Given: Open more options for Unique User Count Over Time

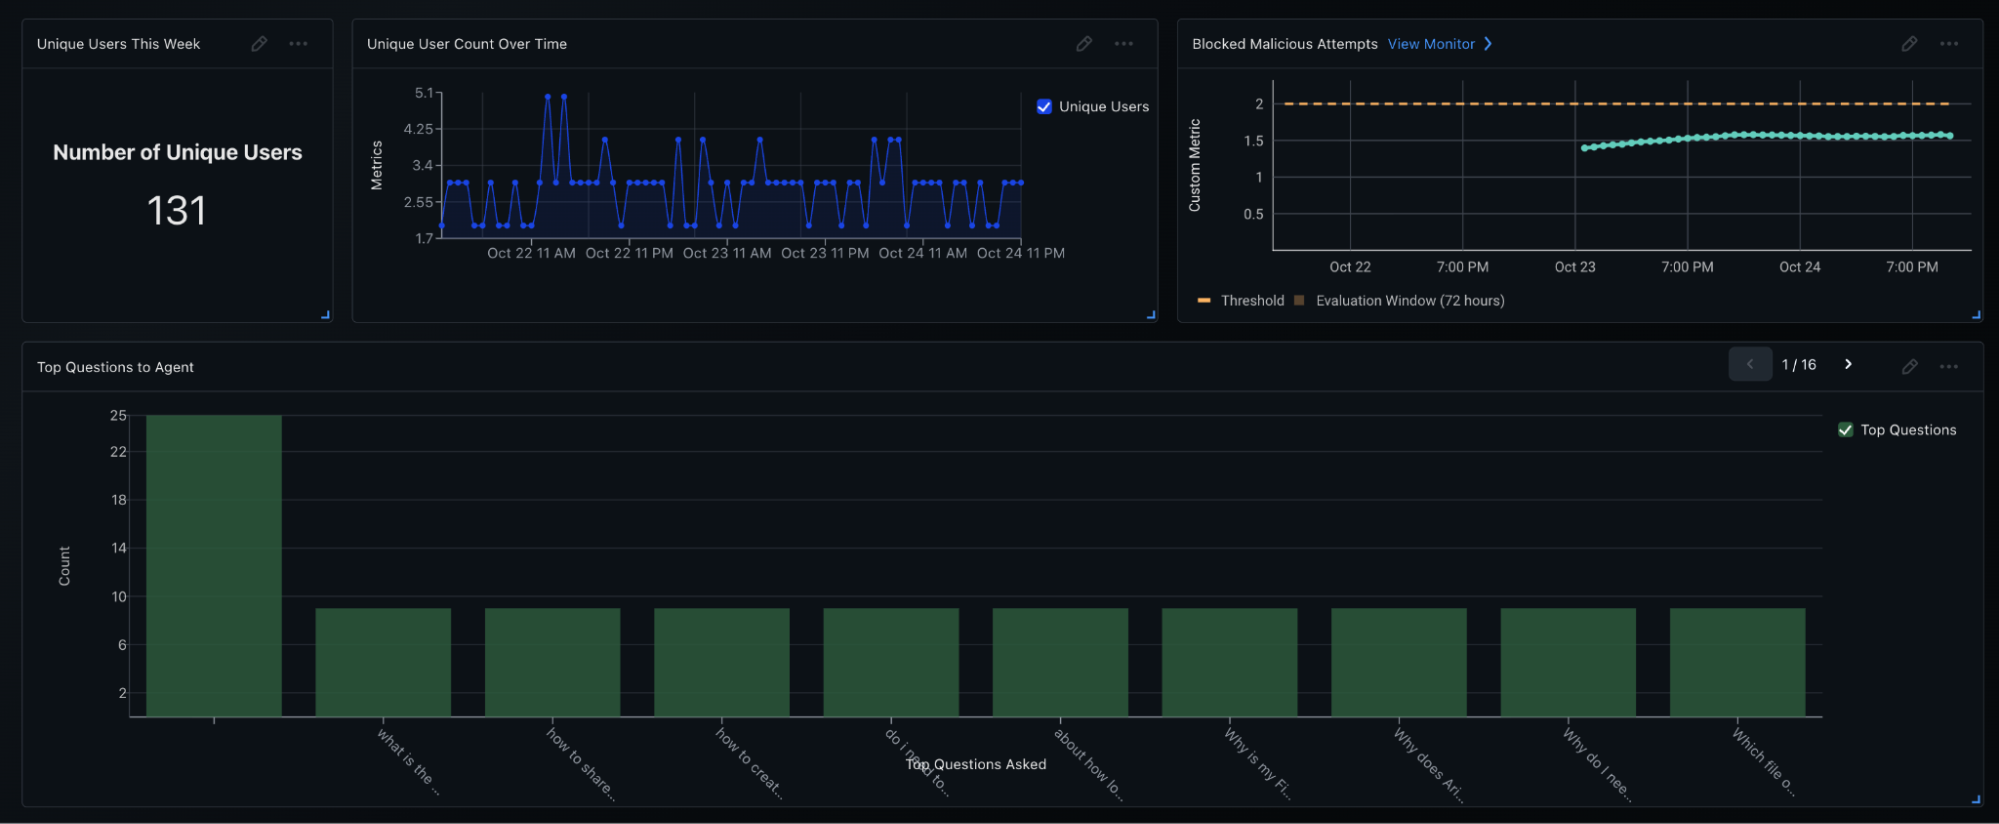Looking at the screenshot, I should (1124, 44).
